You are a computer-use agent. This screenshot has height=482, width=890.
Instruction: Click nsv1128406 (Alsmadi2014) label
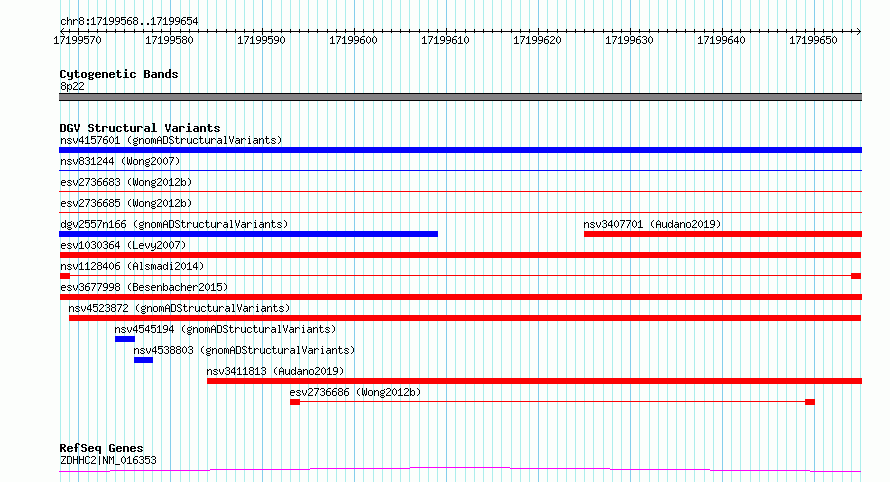coord(132,266)
